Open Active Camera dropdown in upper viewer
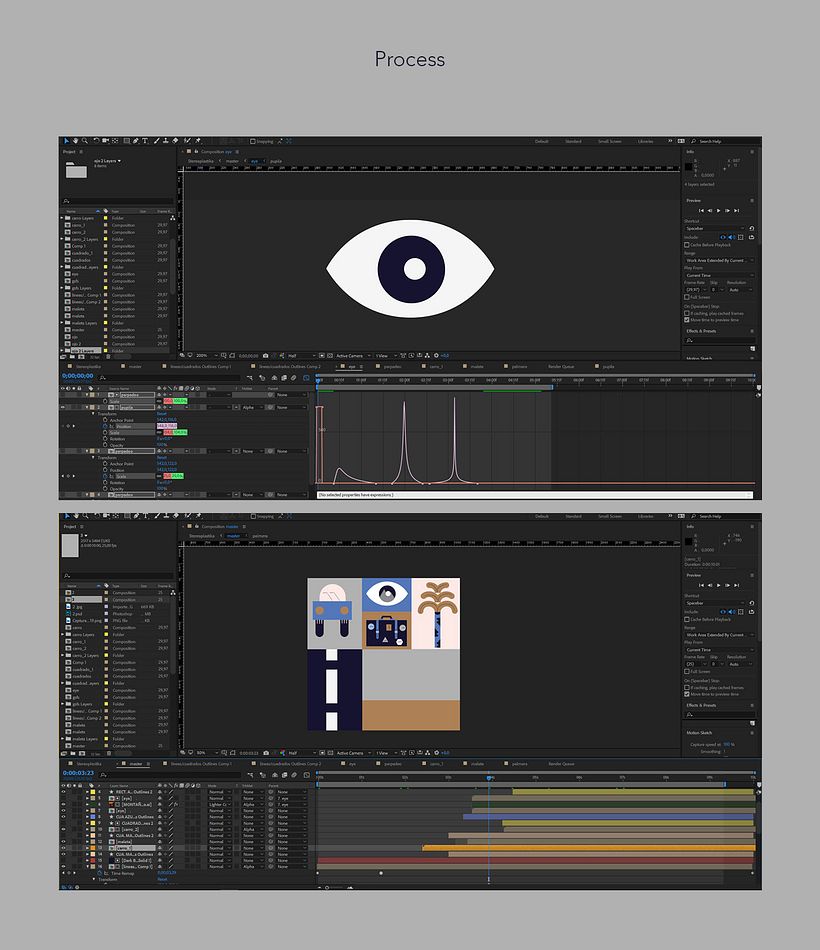Viewport: 820px width, 950px height. point(353,356)
